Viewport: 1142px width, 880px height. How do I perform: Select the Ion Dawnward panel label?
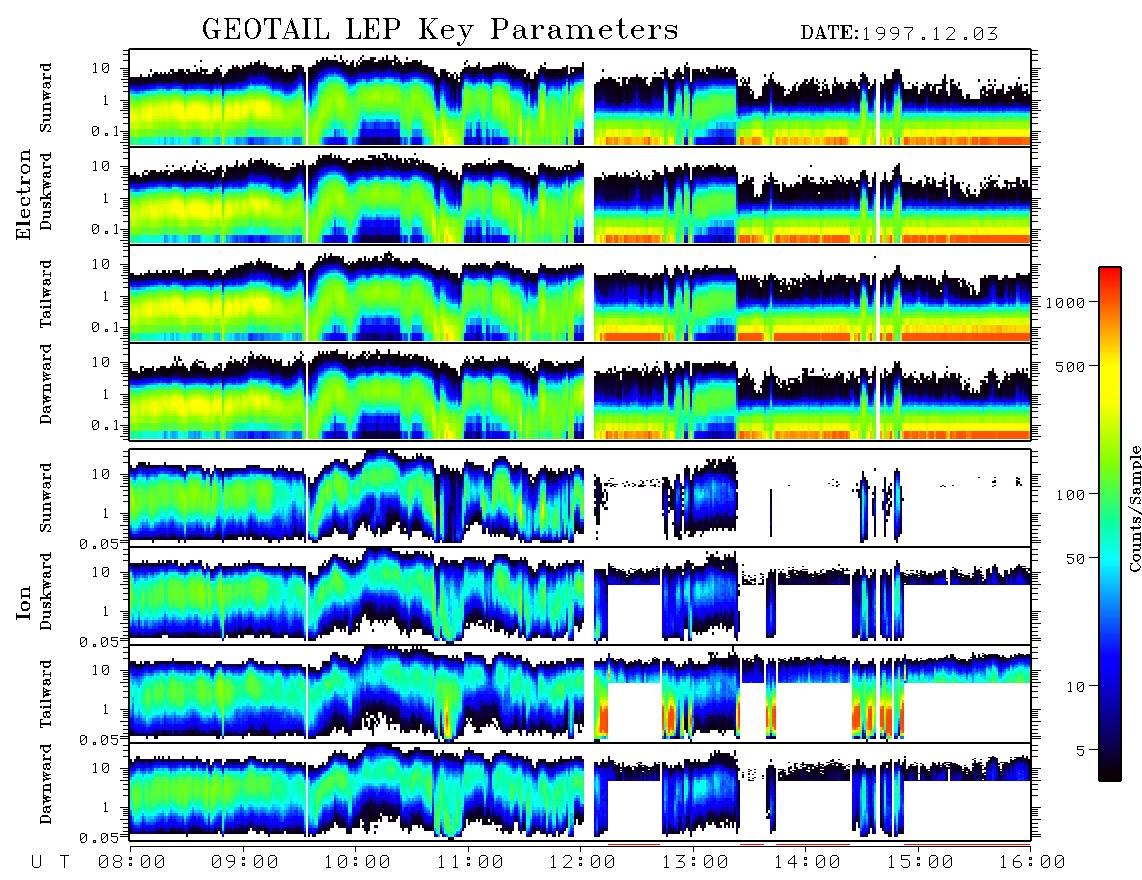(46, 784)
